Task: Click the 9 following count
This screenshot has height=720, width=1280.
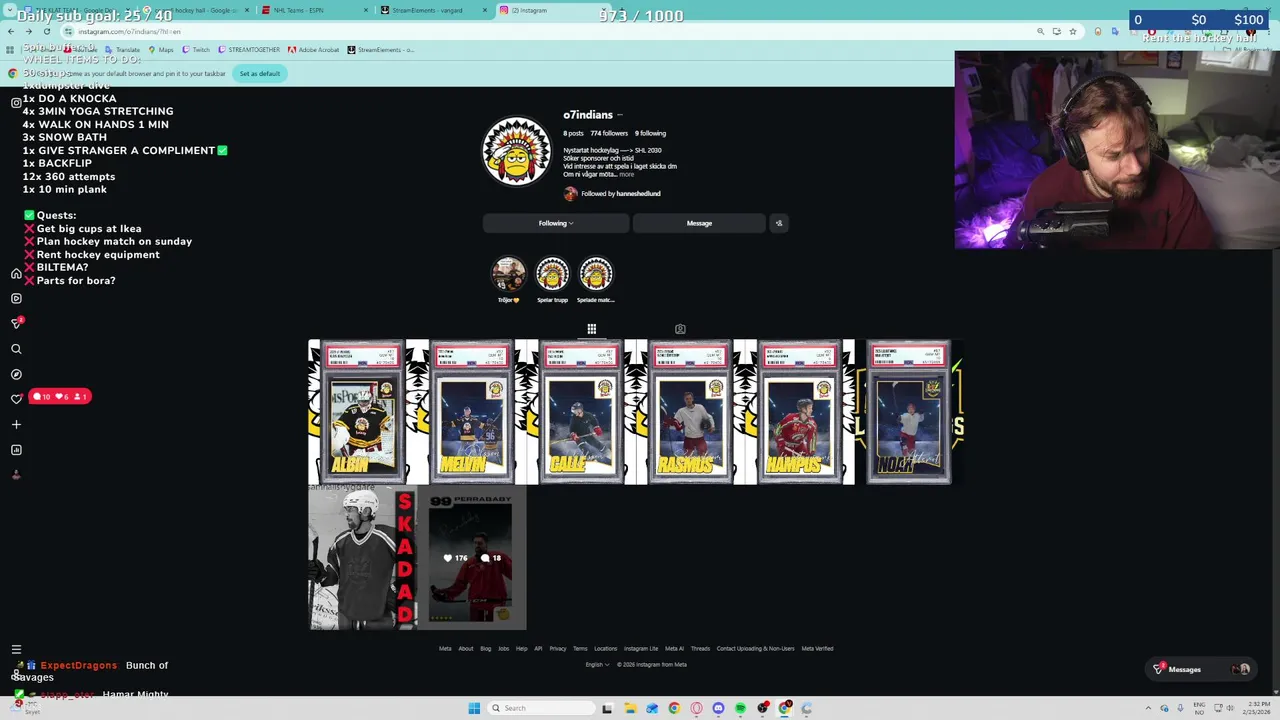Action: point(650,133)
